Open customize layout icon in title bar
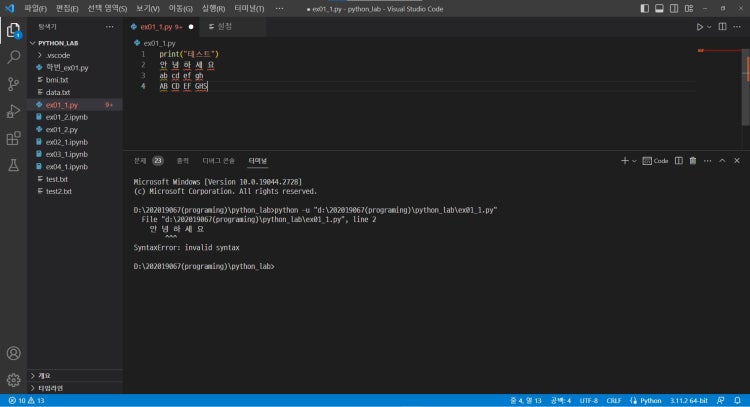Image resolution: width=750 pixels, height=407 pixels. (689, 9)
